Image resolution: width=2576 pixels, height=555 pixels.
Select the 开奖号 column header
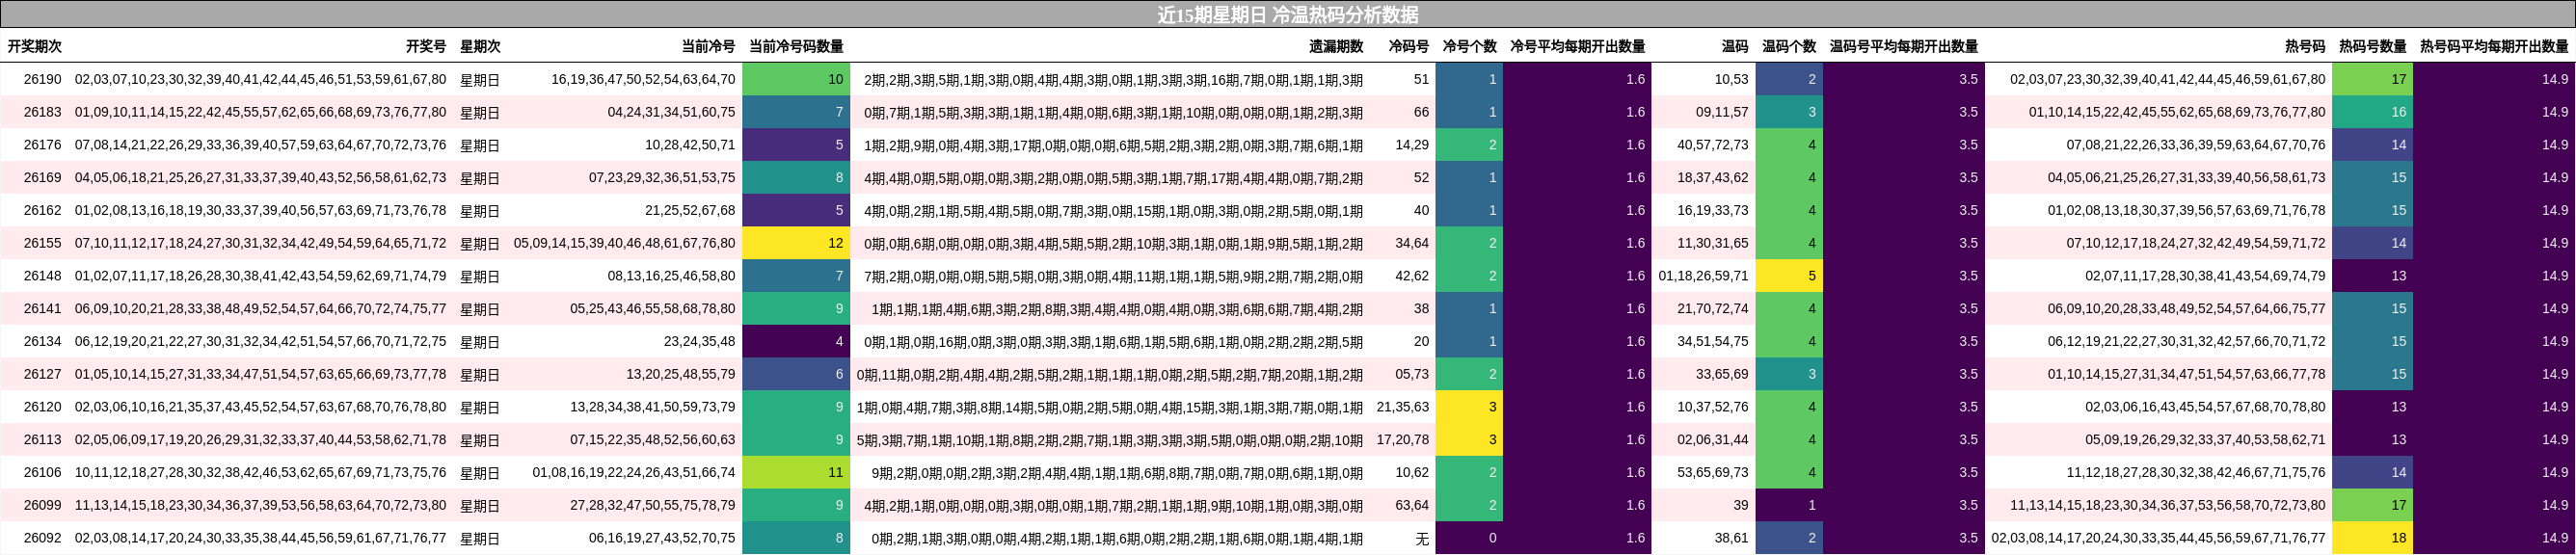coord(426,46)
